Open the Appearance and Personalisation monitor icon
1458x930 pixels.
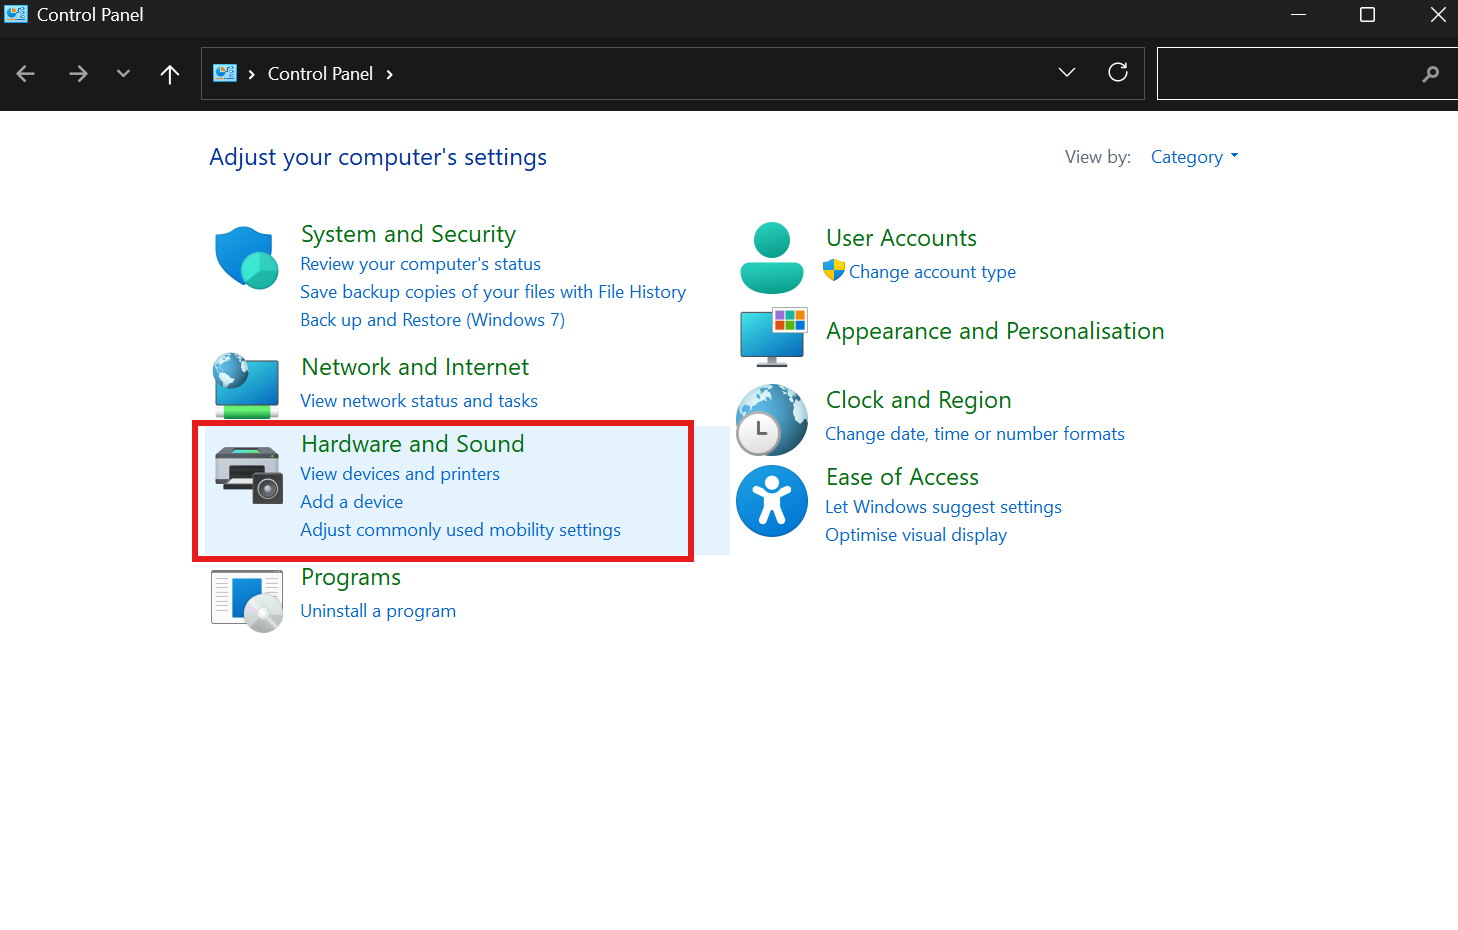point(772,337)
